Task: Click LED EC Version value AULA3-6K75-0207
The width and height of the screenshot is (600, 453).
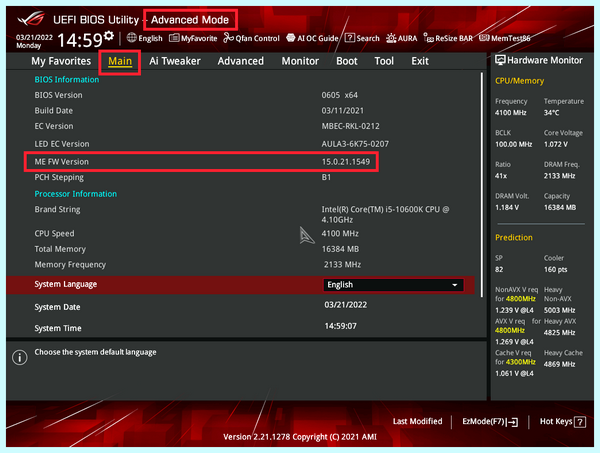Action: [355, 144]
